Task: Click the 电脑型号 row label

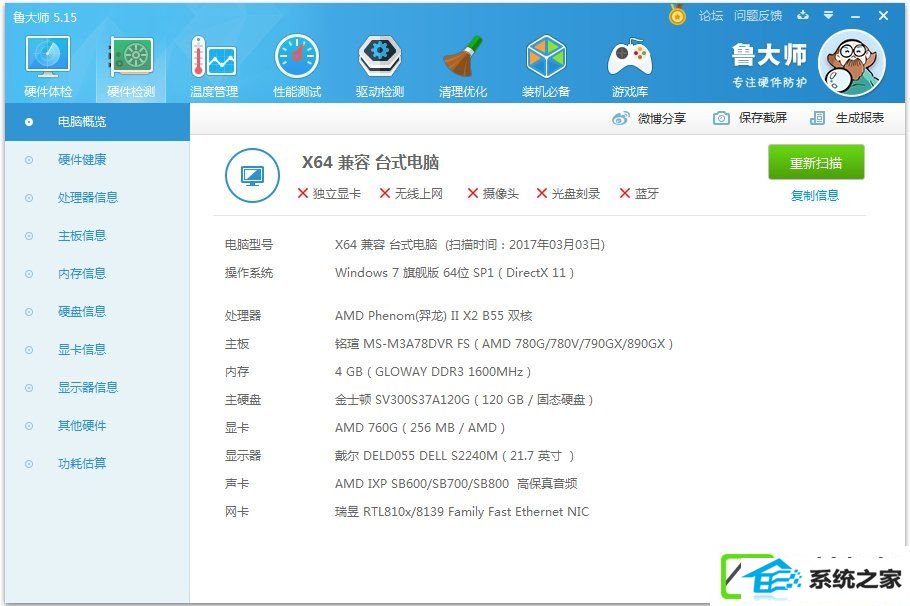Action: [x=249, y=245]
